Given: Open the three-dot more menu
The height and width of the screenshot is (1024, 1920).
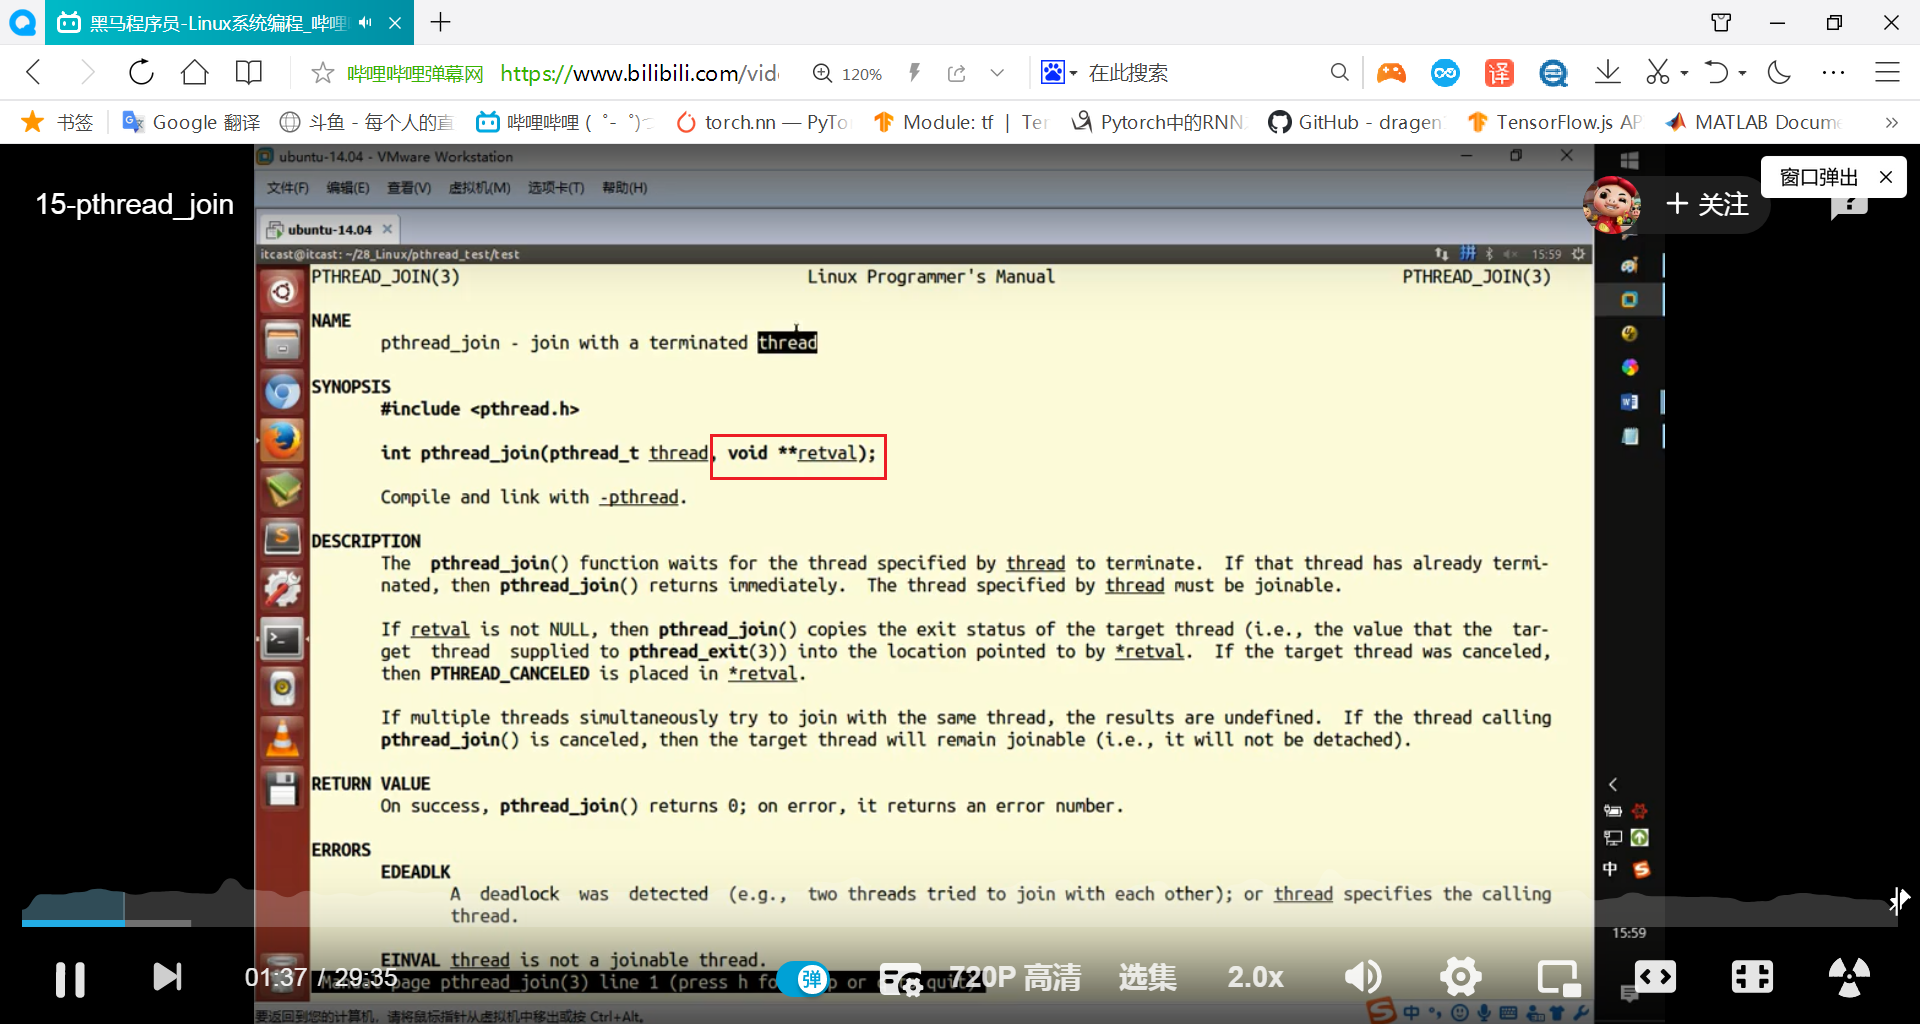Looking at the screenshot, I should coord(1833,72).
